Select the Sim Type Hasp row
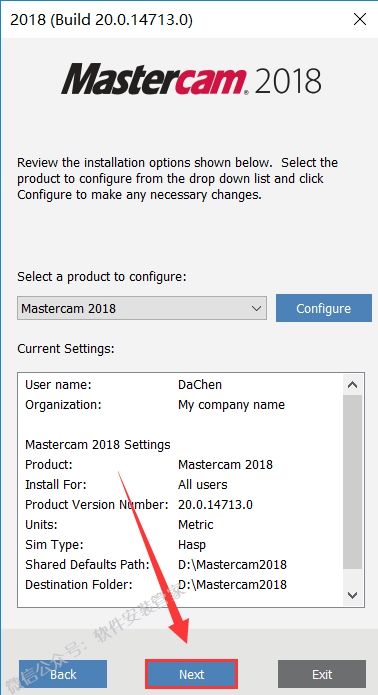This screenshot has height=695, width=378. point(181,545)
